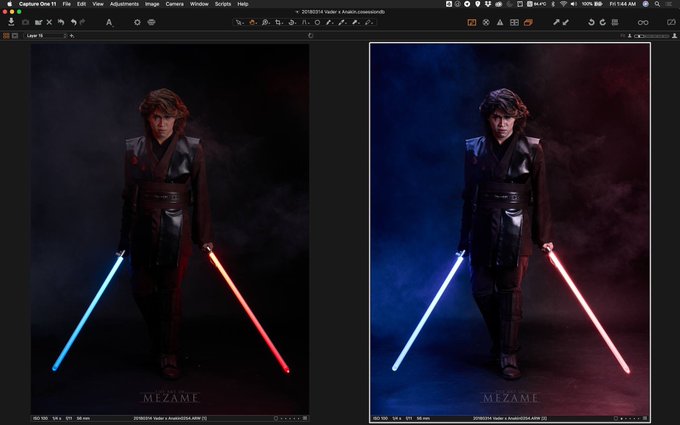Adjust the viewer zoom slider
The image size is (680, 425).
coord(651,36)
